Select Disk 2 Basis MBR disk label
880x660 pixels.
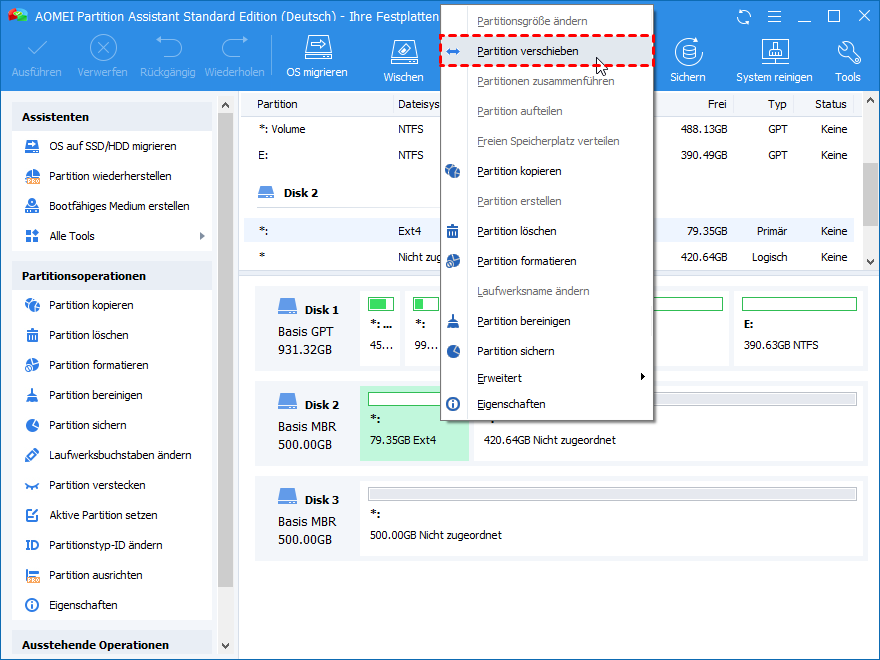pyautogui.click(x=307, y=425)
